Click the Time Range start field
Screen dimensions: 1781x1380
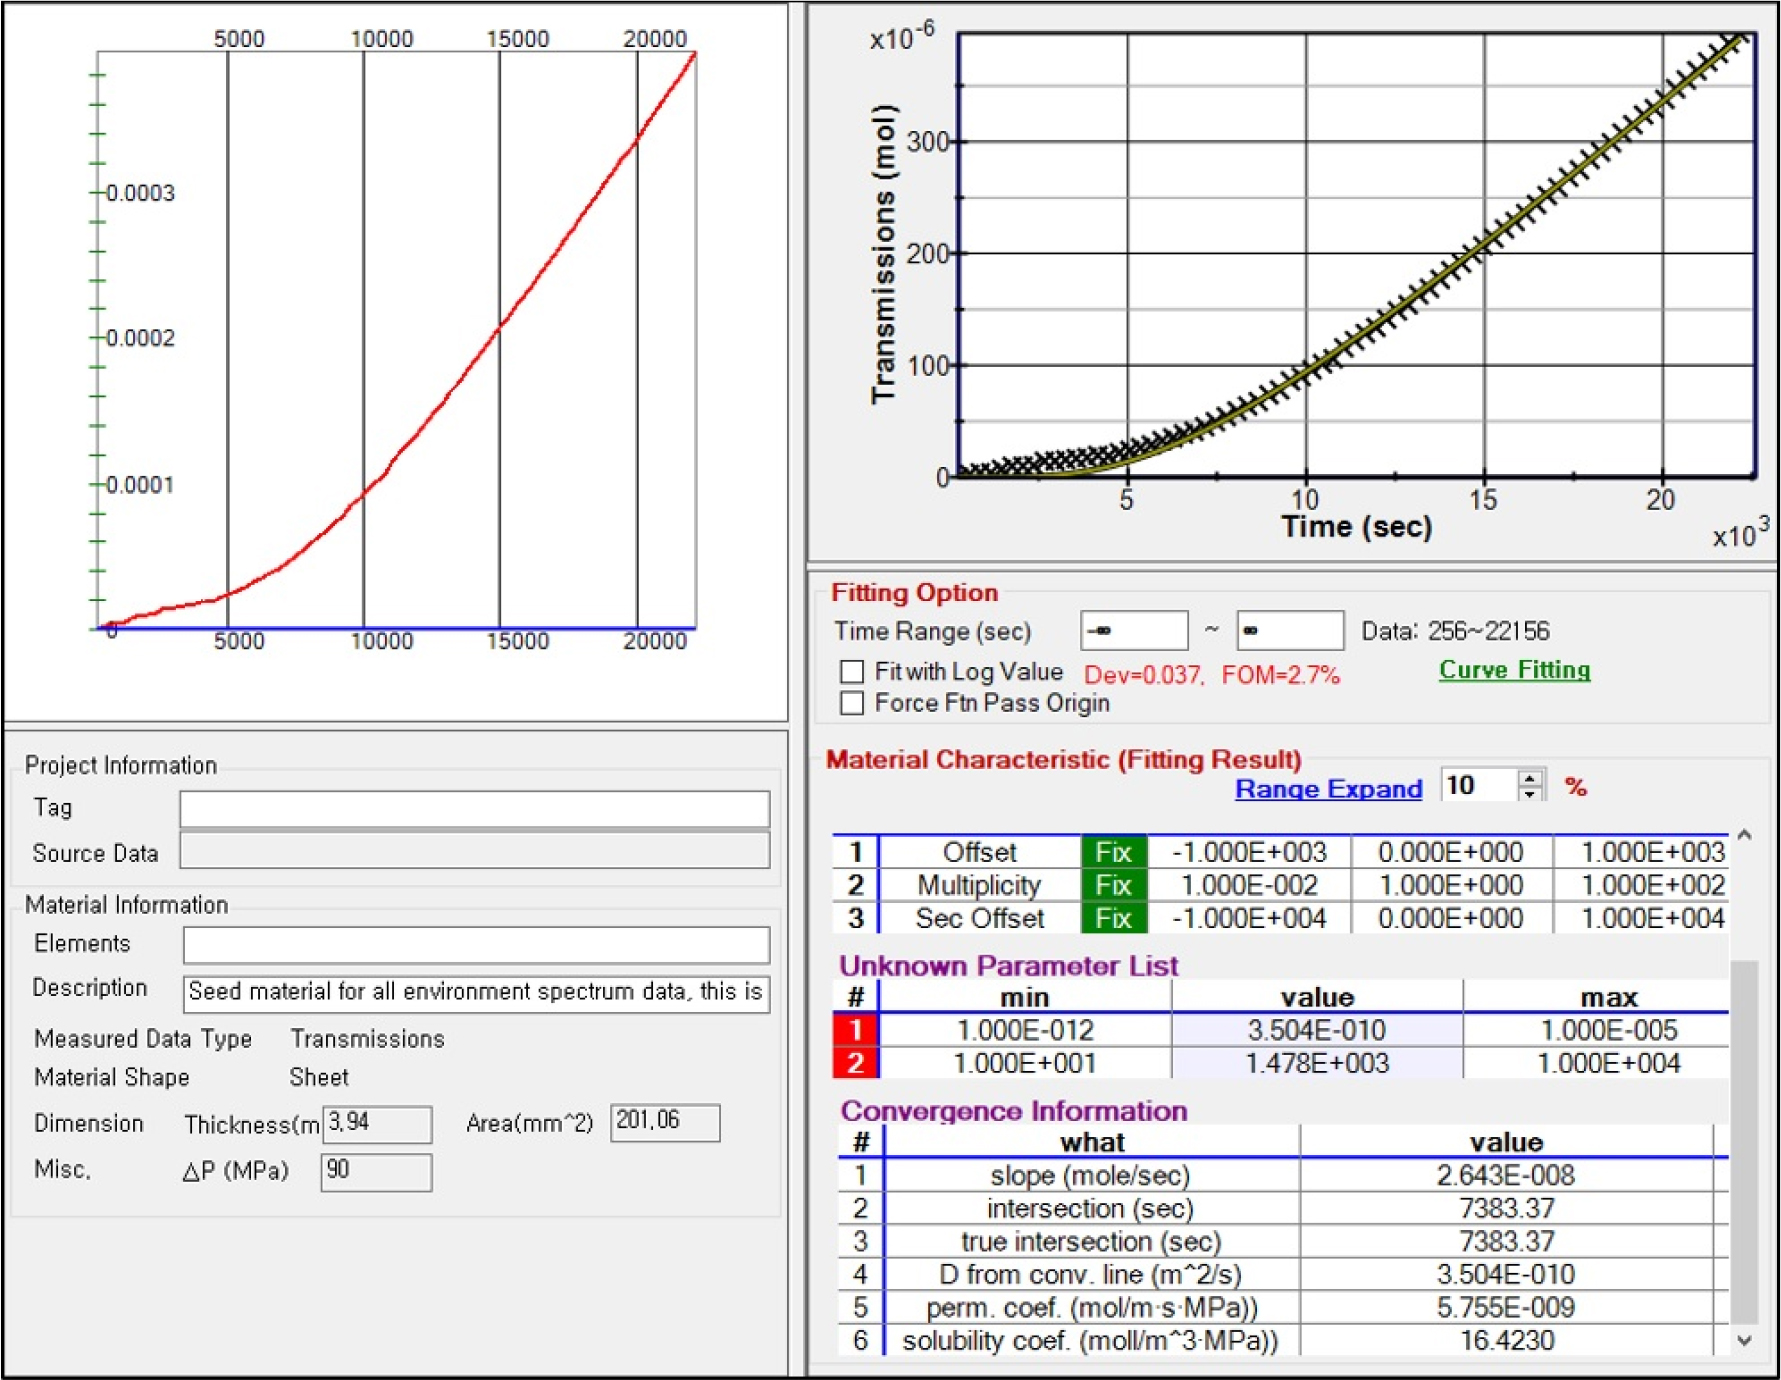[x=1133, y=631]
